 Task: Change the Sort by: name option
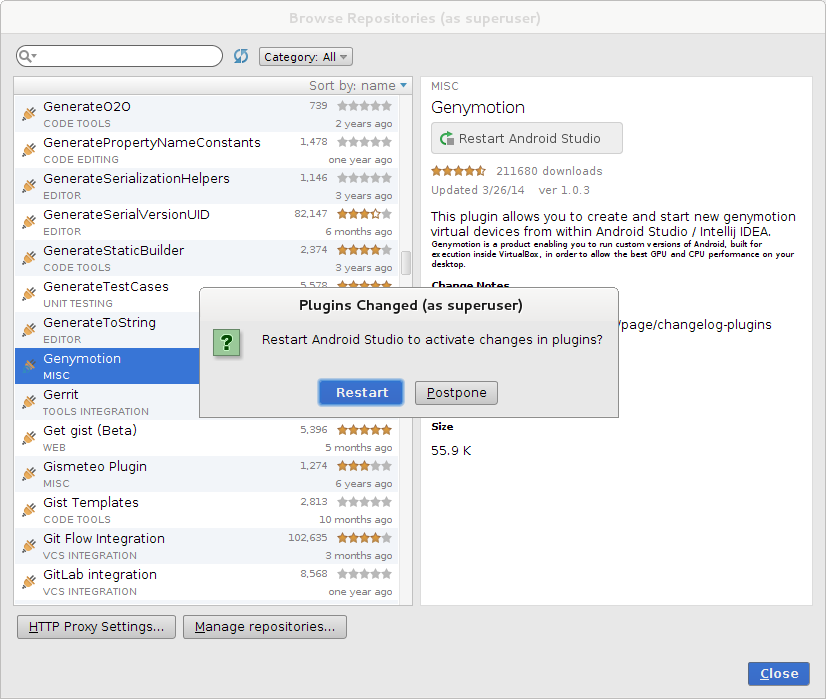pos(358,85)
